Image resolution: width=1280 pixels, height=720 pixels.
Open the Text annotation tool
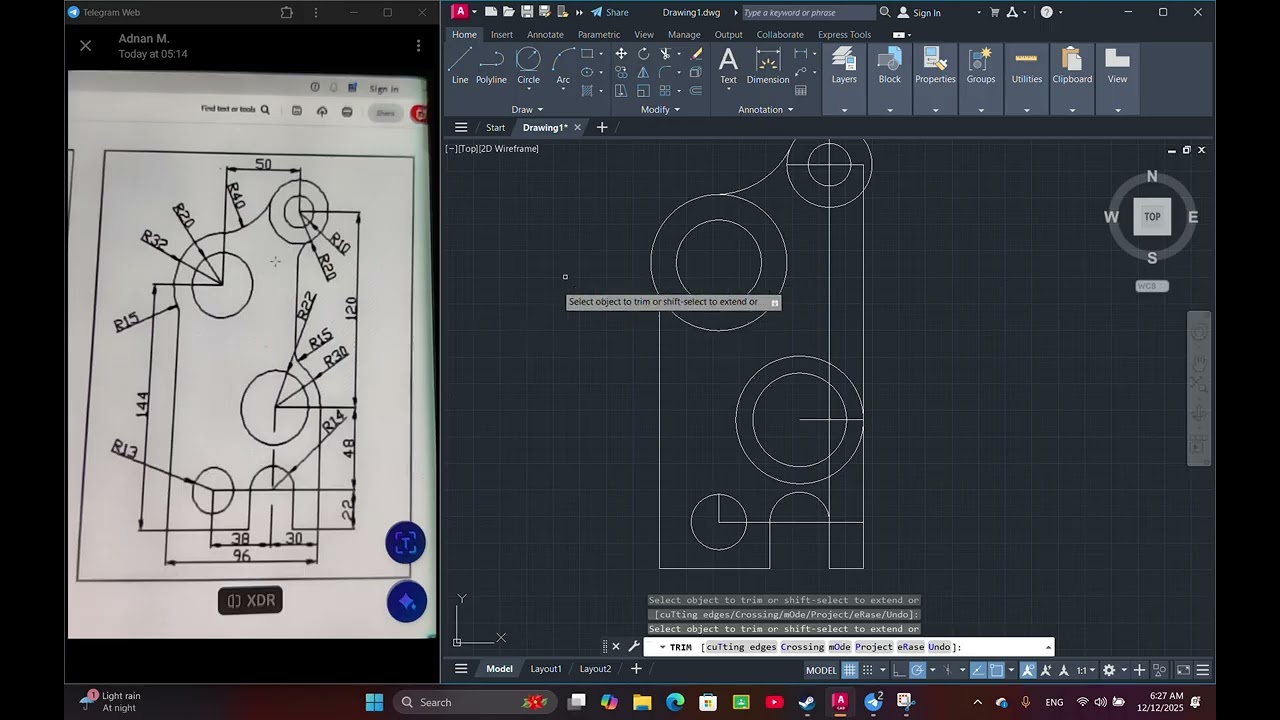click(x=728, y=66)
